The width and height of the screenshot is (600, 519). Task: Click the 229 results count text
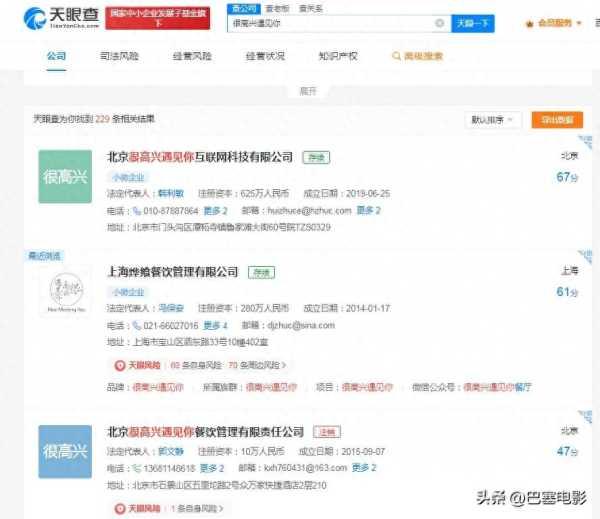pyautogui.click(x=103, y=119)
